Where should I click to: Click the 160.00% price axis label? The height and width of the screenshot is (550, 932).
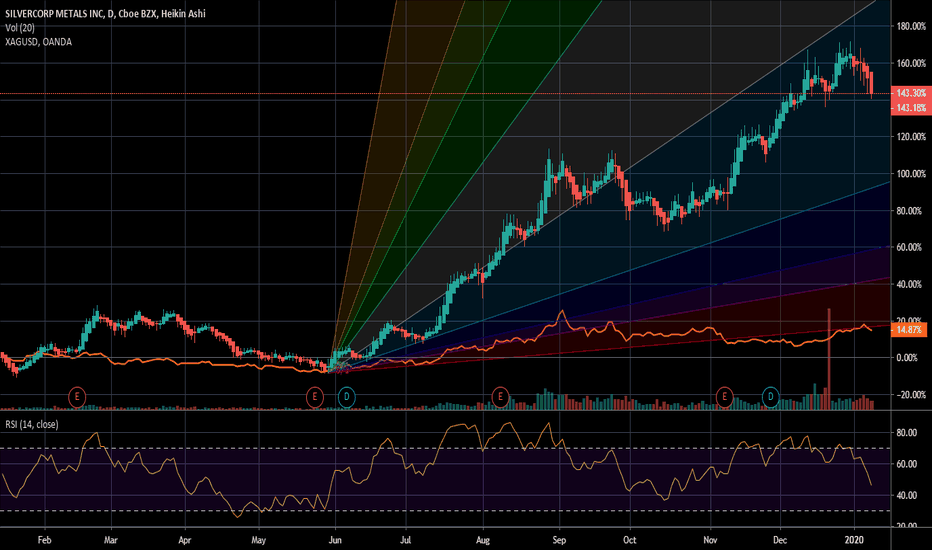pyautogui.click(x=911, y=63)
